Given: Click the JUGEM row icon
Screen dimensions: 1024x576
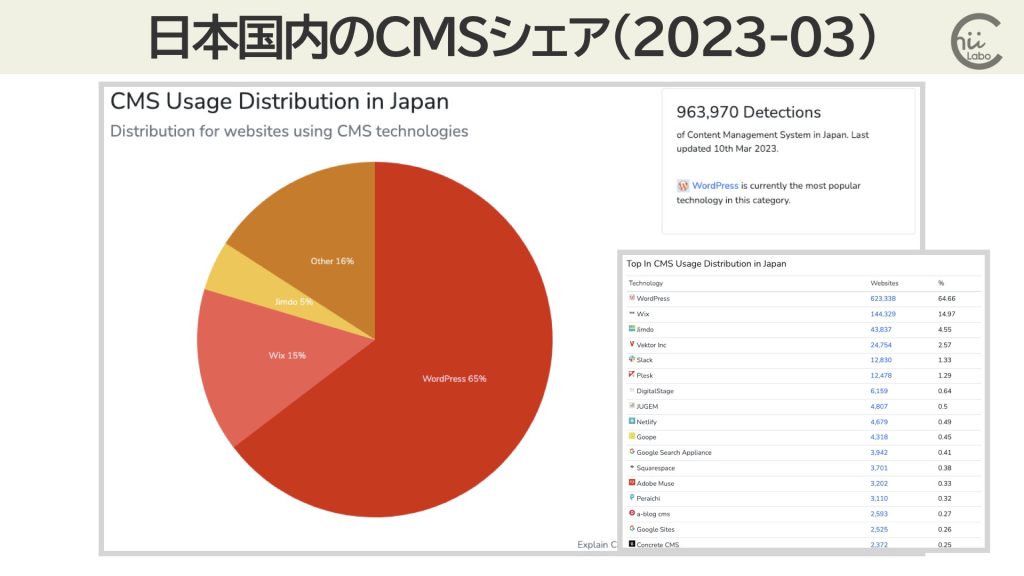Looking at the screenshot, I should (x=632, y=406).
